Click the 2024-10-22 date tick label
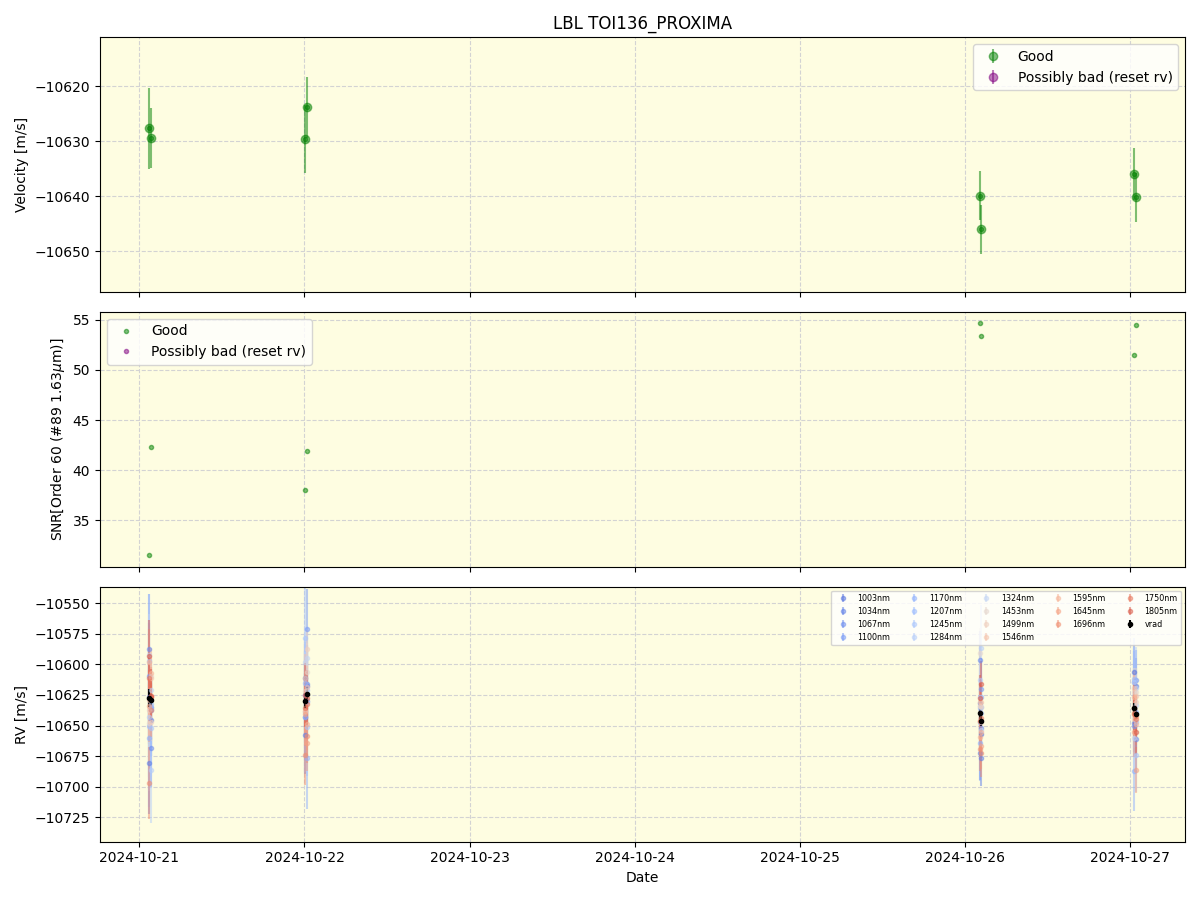Screen dimensions: 1200x900 point(304,856)
